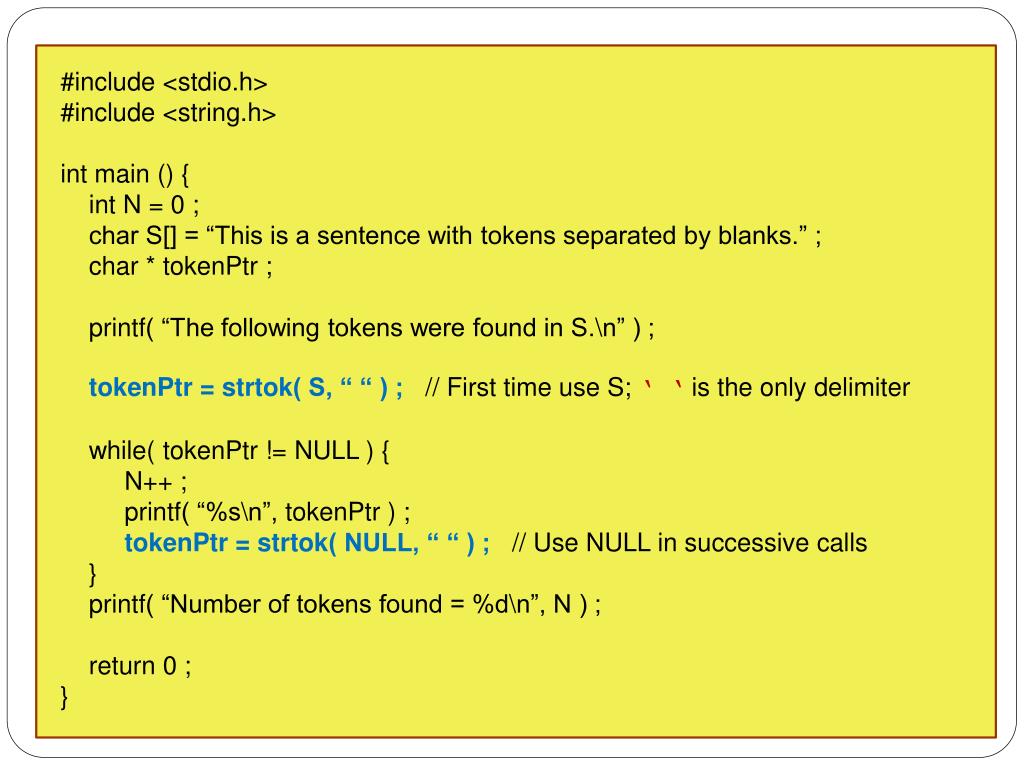Click 'is the only delimiter' text

click(801, 388)
